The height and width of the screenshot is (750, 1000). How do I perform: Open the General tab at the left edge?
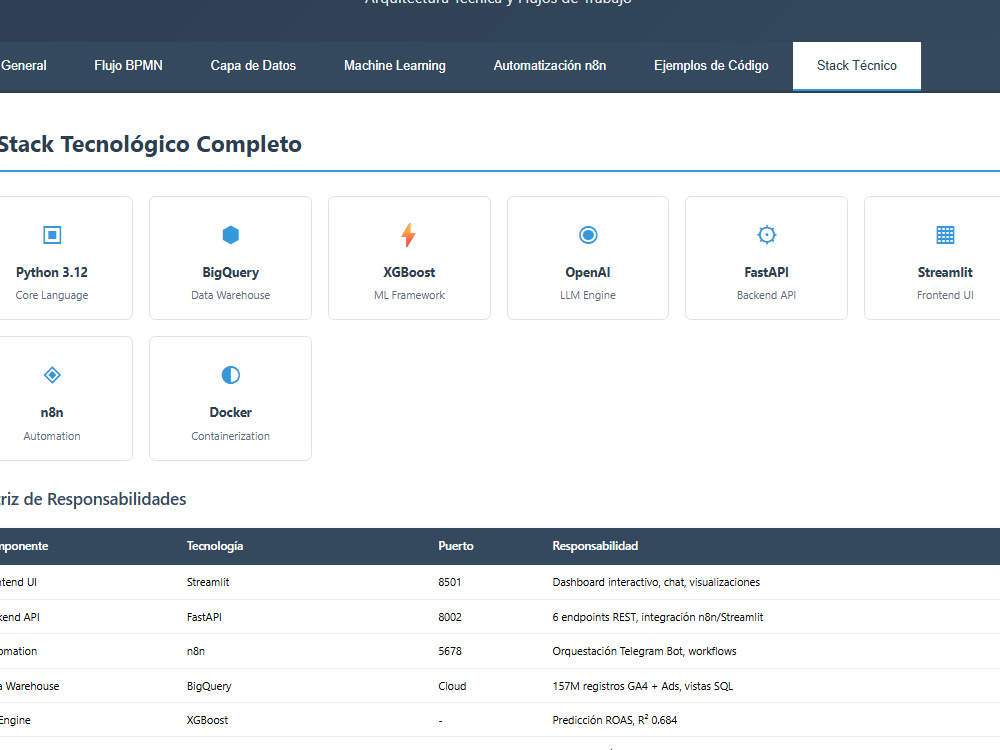(24, 66)
